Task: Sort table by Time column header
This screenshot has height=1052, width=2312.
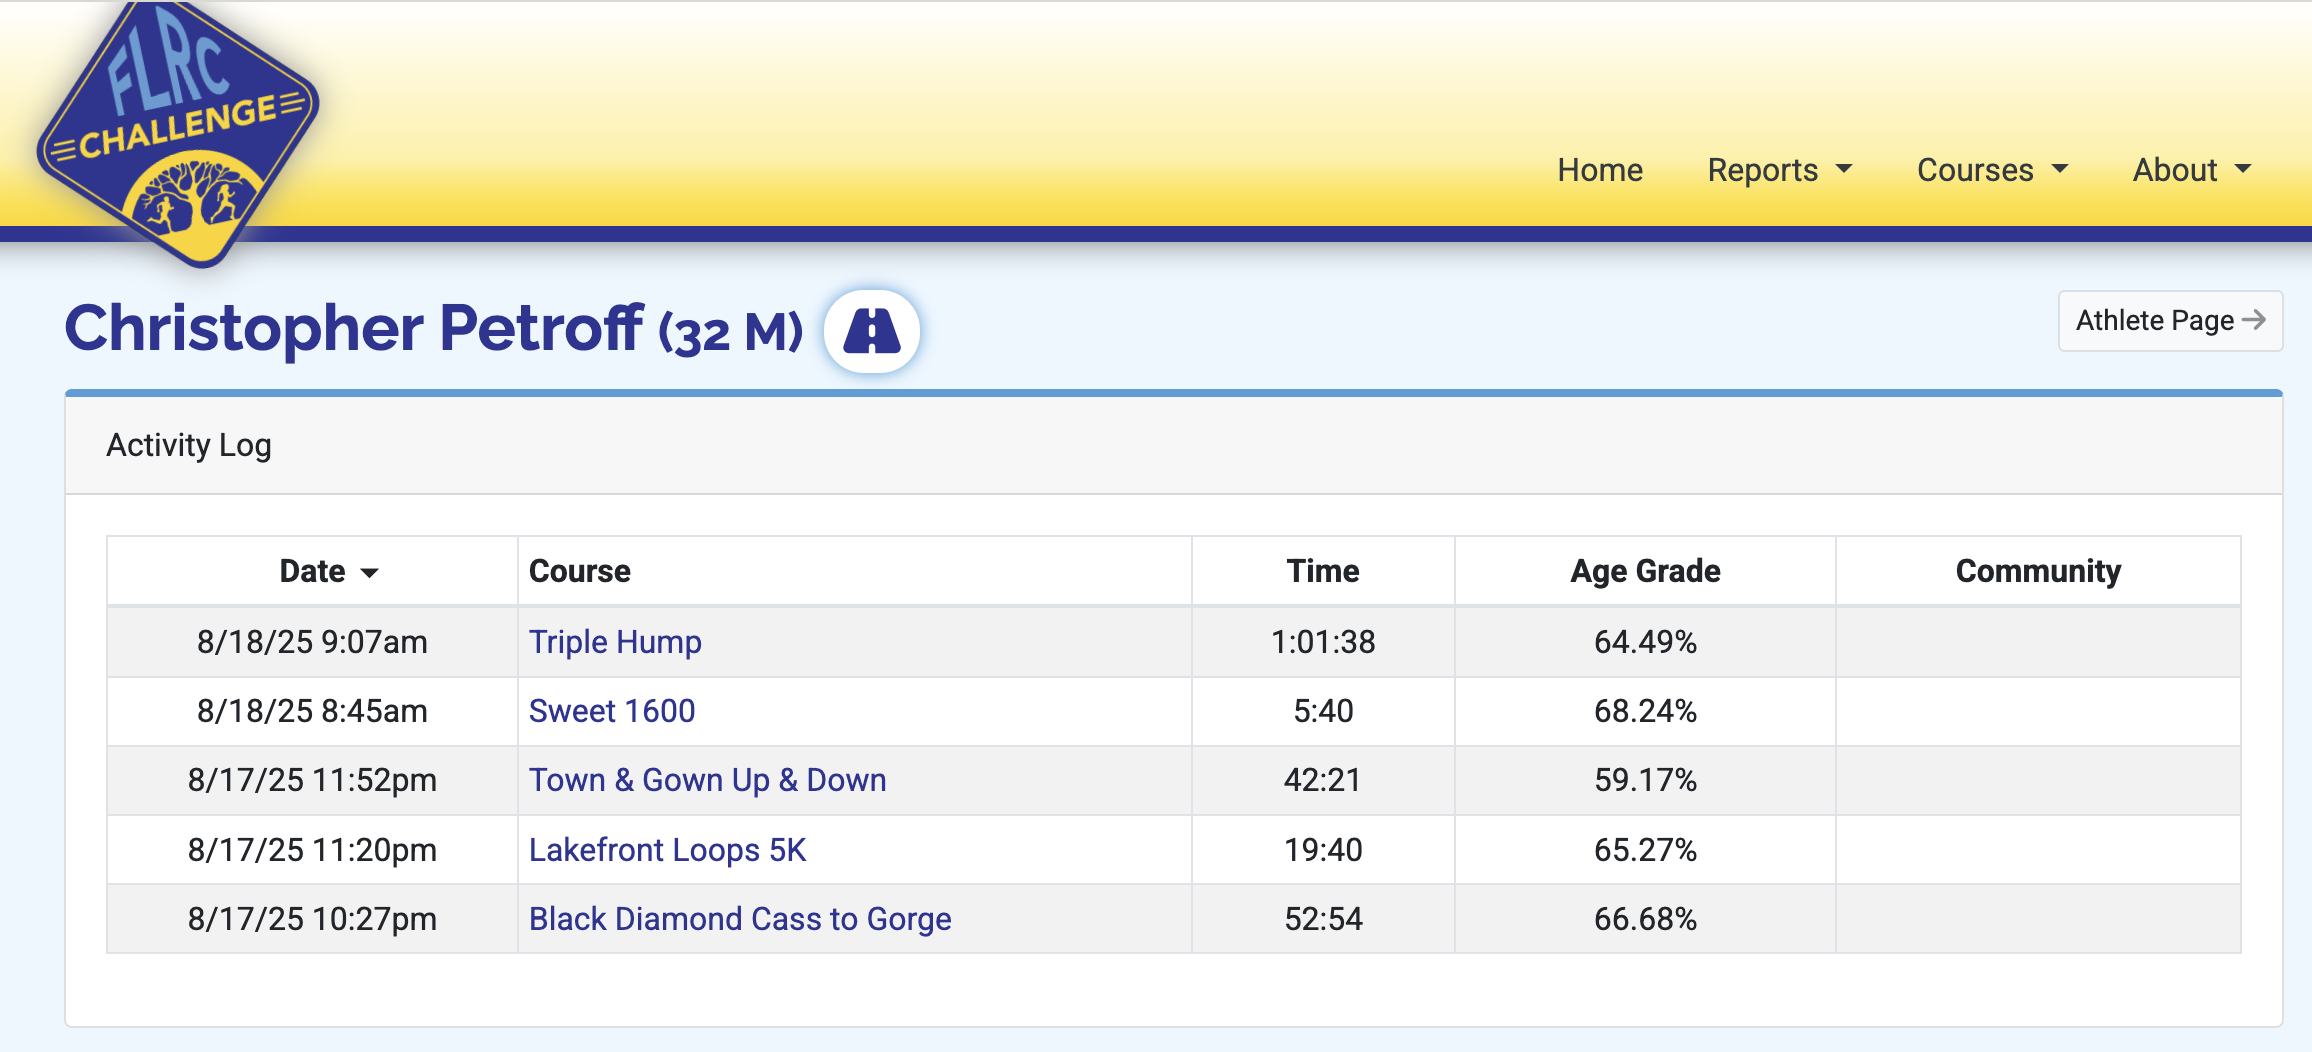Action: (1322, 571)
